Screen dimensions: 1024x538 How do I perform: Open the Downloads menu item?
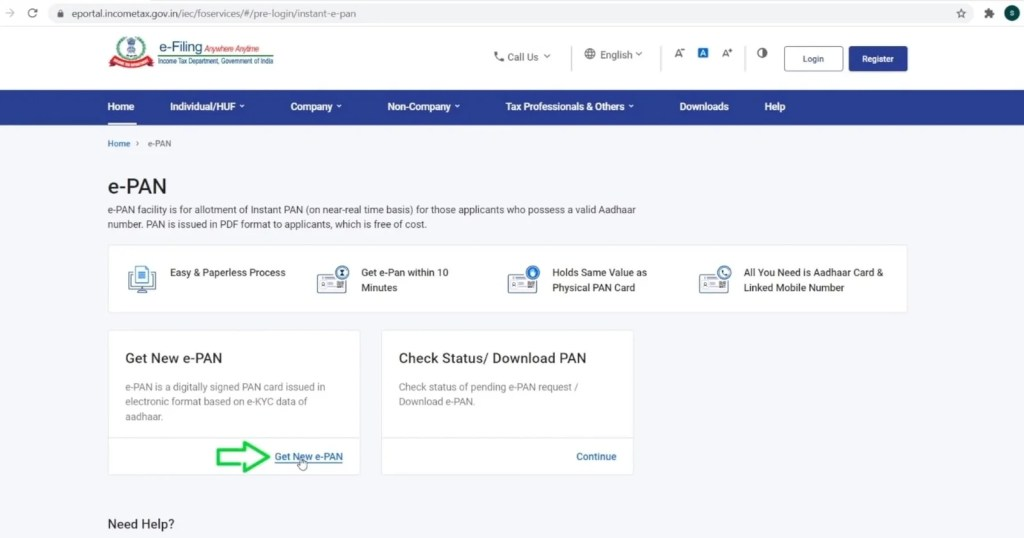pyautogui.click(x=703, y=106)
